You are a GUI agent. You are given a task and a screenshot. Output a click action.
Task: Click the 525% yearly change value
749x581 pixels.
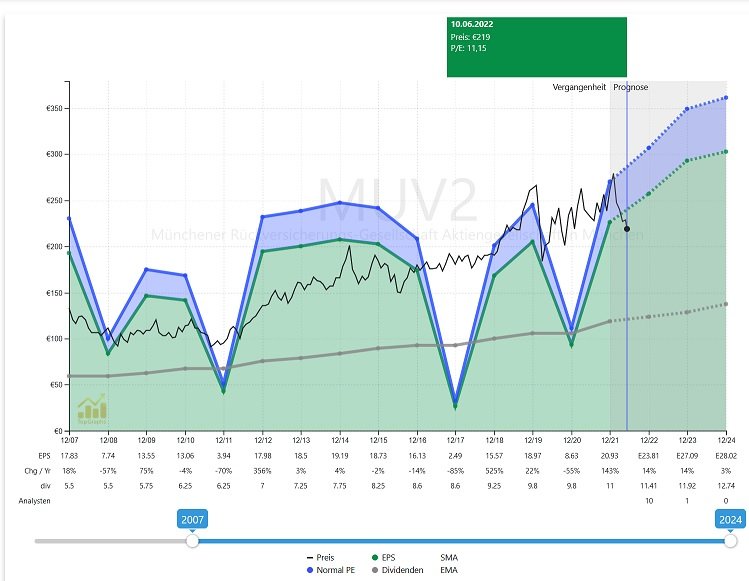click(x=494, y=471)
